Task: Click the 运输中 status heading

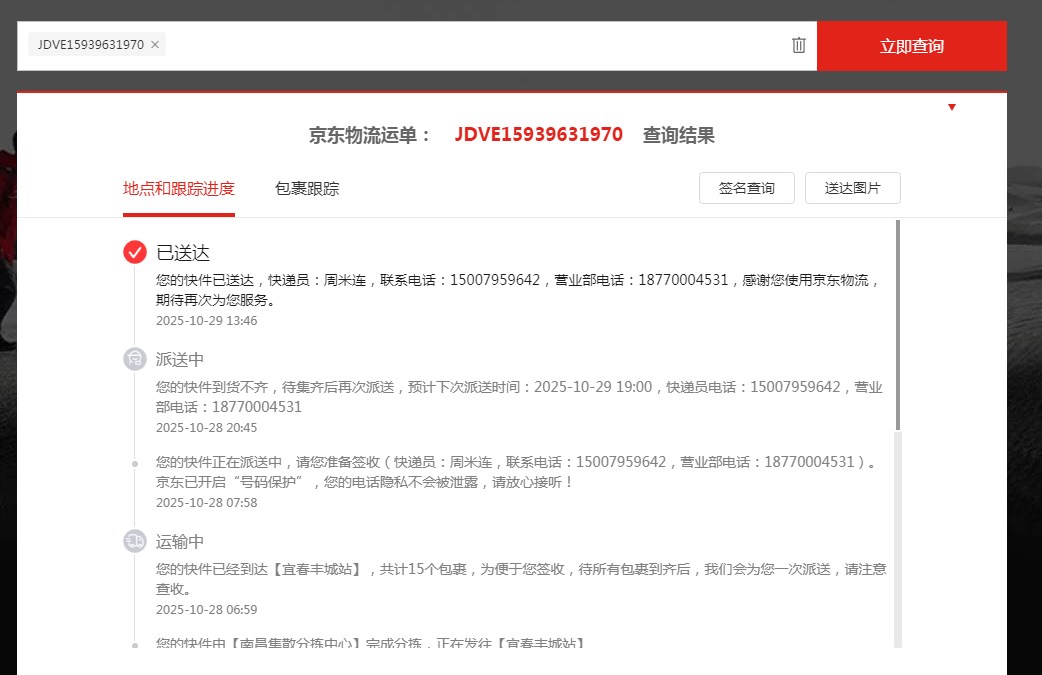Action: click(180, 541)
